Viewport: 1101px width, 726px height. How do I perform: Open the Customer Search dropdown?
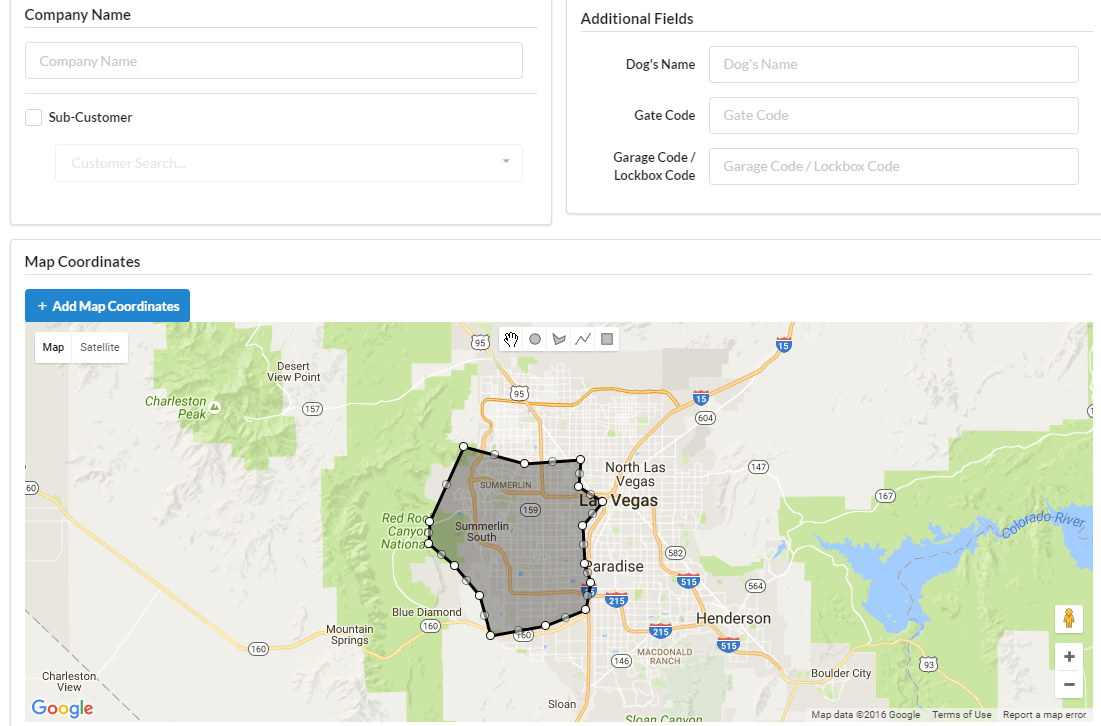pos(289,163)
